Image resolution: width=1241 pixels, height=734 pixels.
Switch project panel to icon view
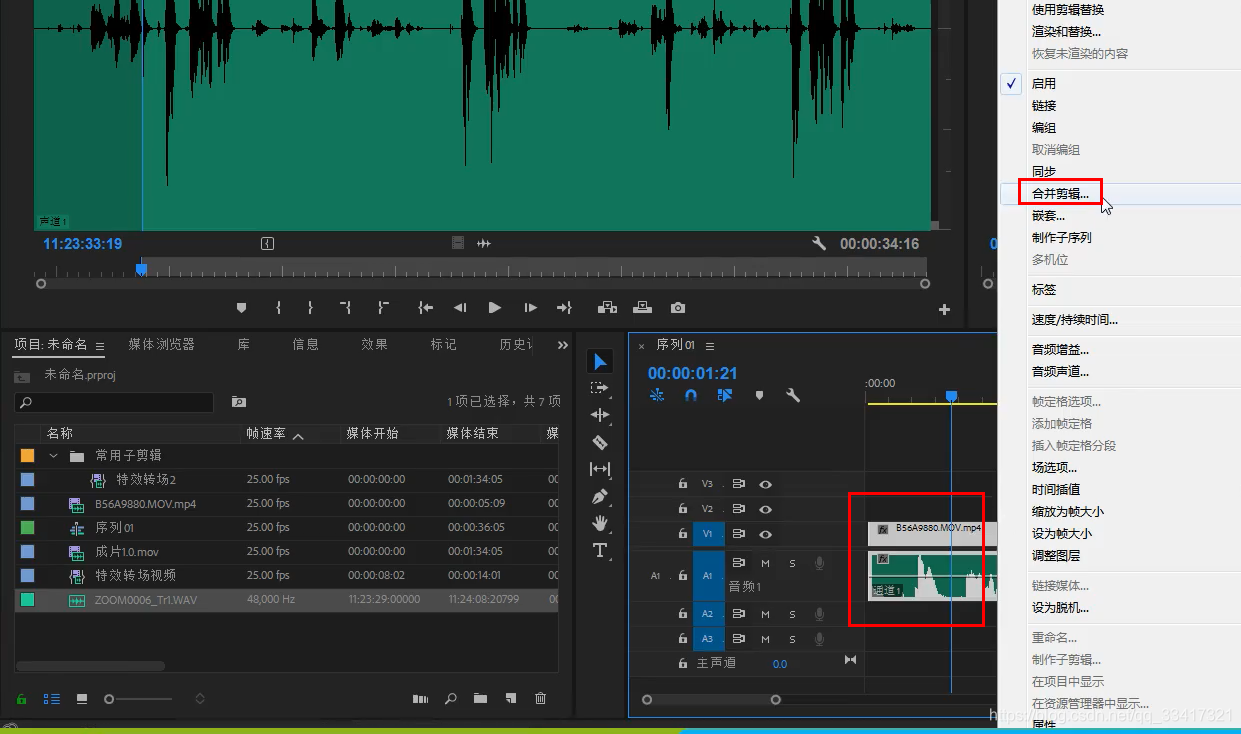point(82,699)
